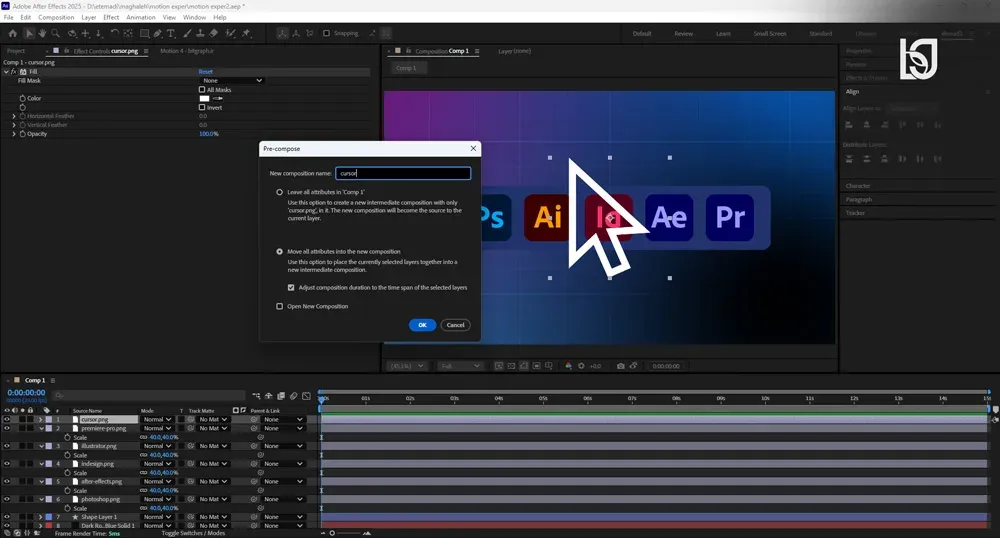
Task: Click the purple label color of cursor.png layer
Action: click(x=48, y=419)
